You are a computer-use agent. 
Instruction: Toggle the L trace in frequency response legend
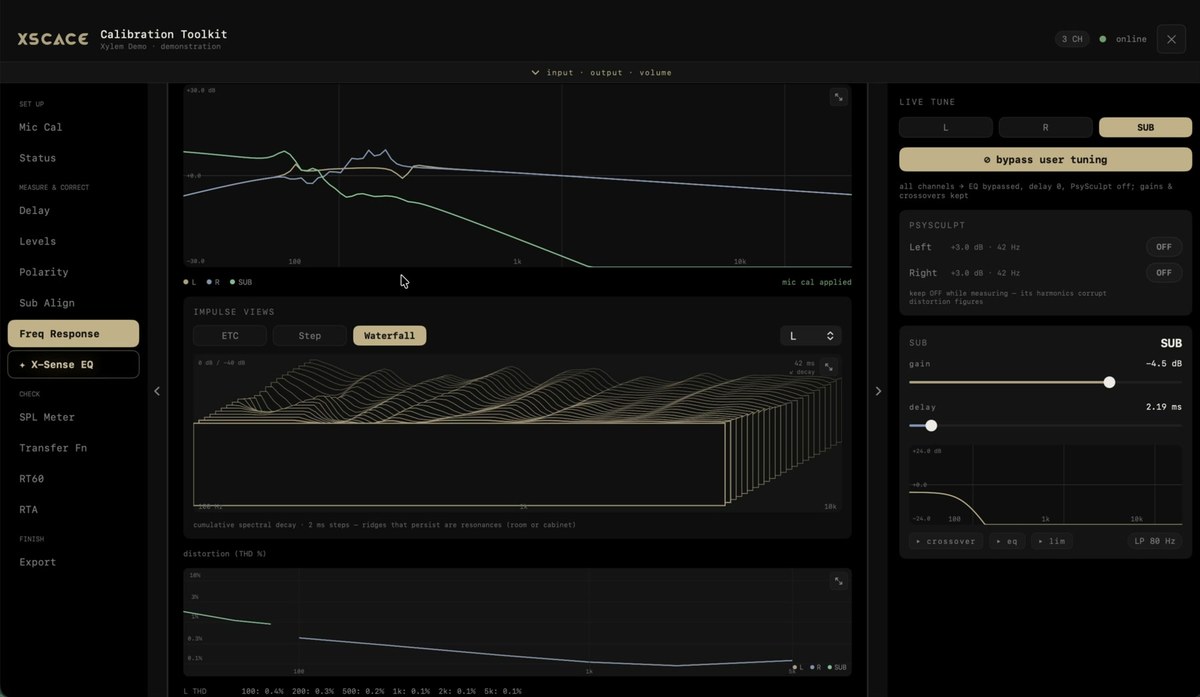click(190, 282)
